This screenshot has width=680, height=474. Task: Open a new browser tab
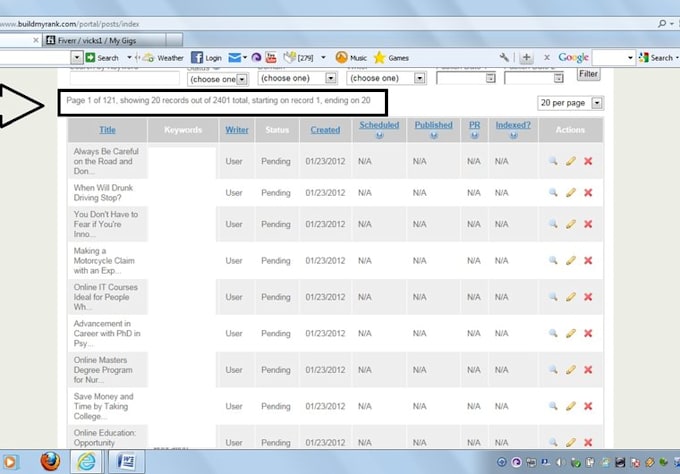tap(174, 40)
